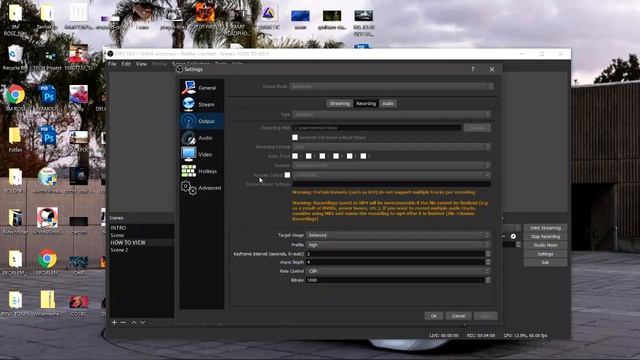Viewport: 640px width, 360px height.
Task: Click the Settings dialog help question mark
Action: point(473,69)
